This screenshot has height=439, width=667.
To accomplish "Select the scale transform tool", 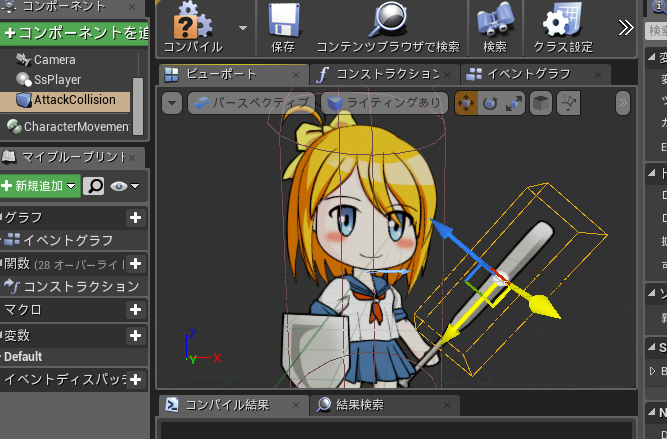I will click(513, 103).
